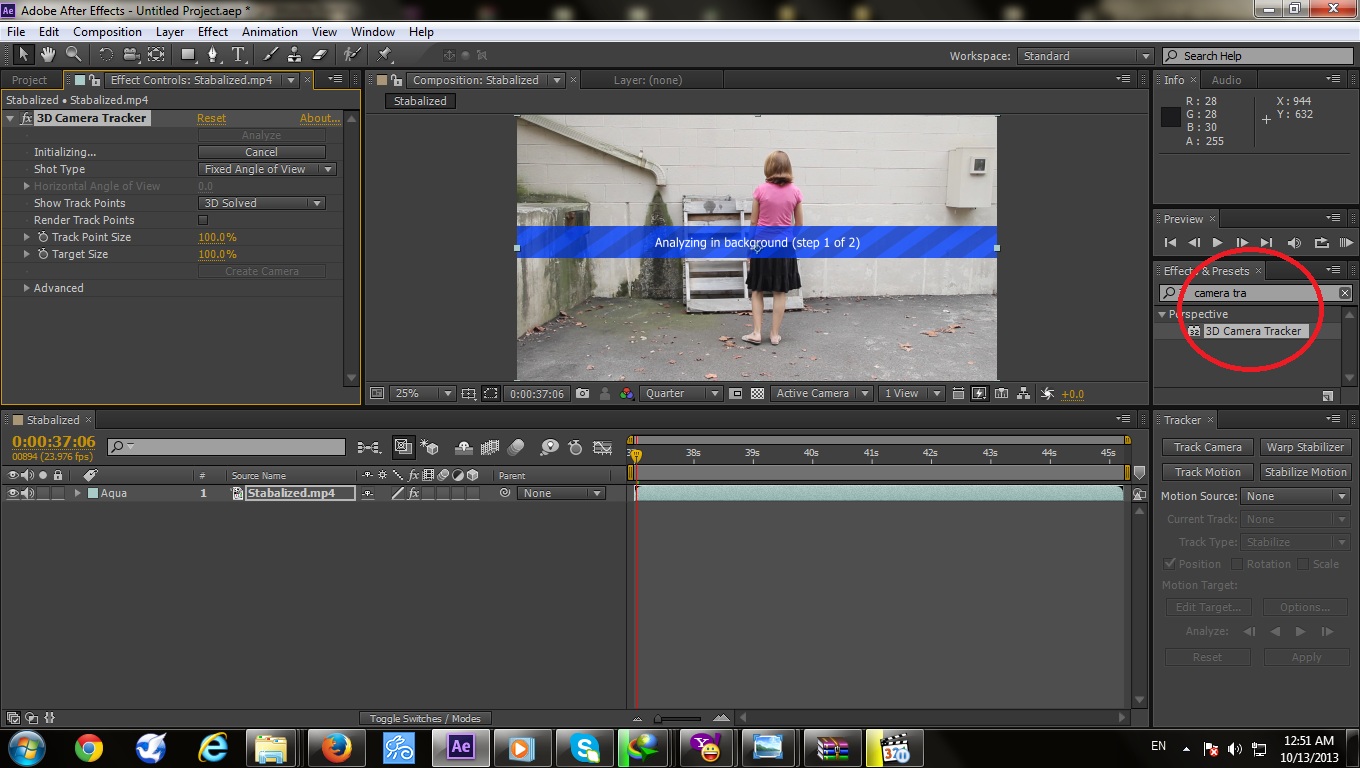
Task: Take a snapshot of the composition viewer
Action: click(582, 394)
